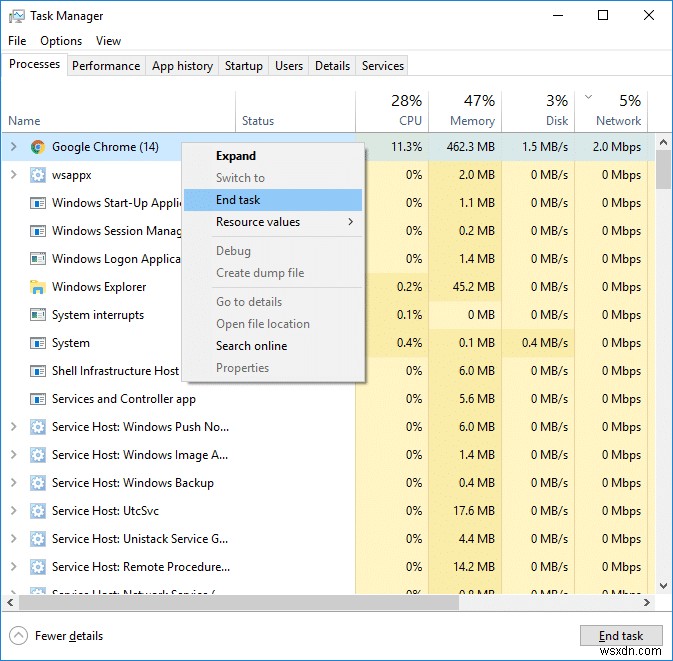Screen dimensions: 673x661
Task: Sort by the CPU column header
Action: (x=392, y=112)
